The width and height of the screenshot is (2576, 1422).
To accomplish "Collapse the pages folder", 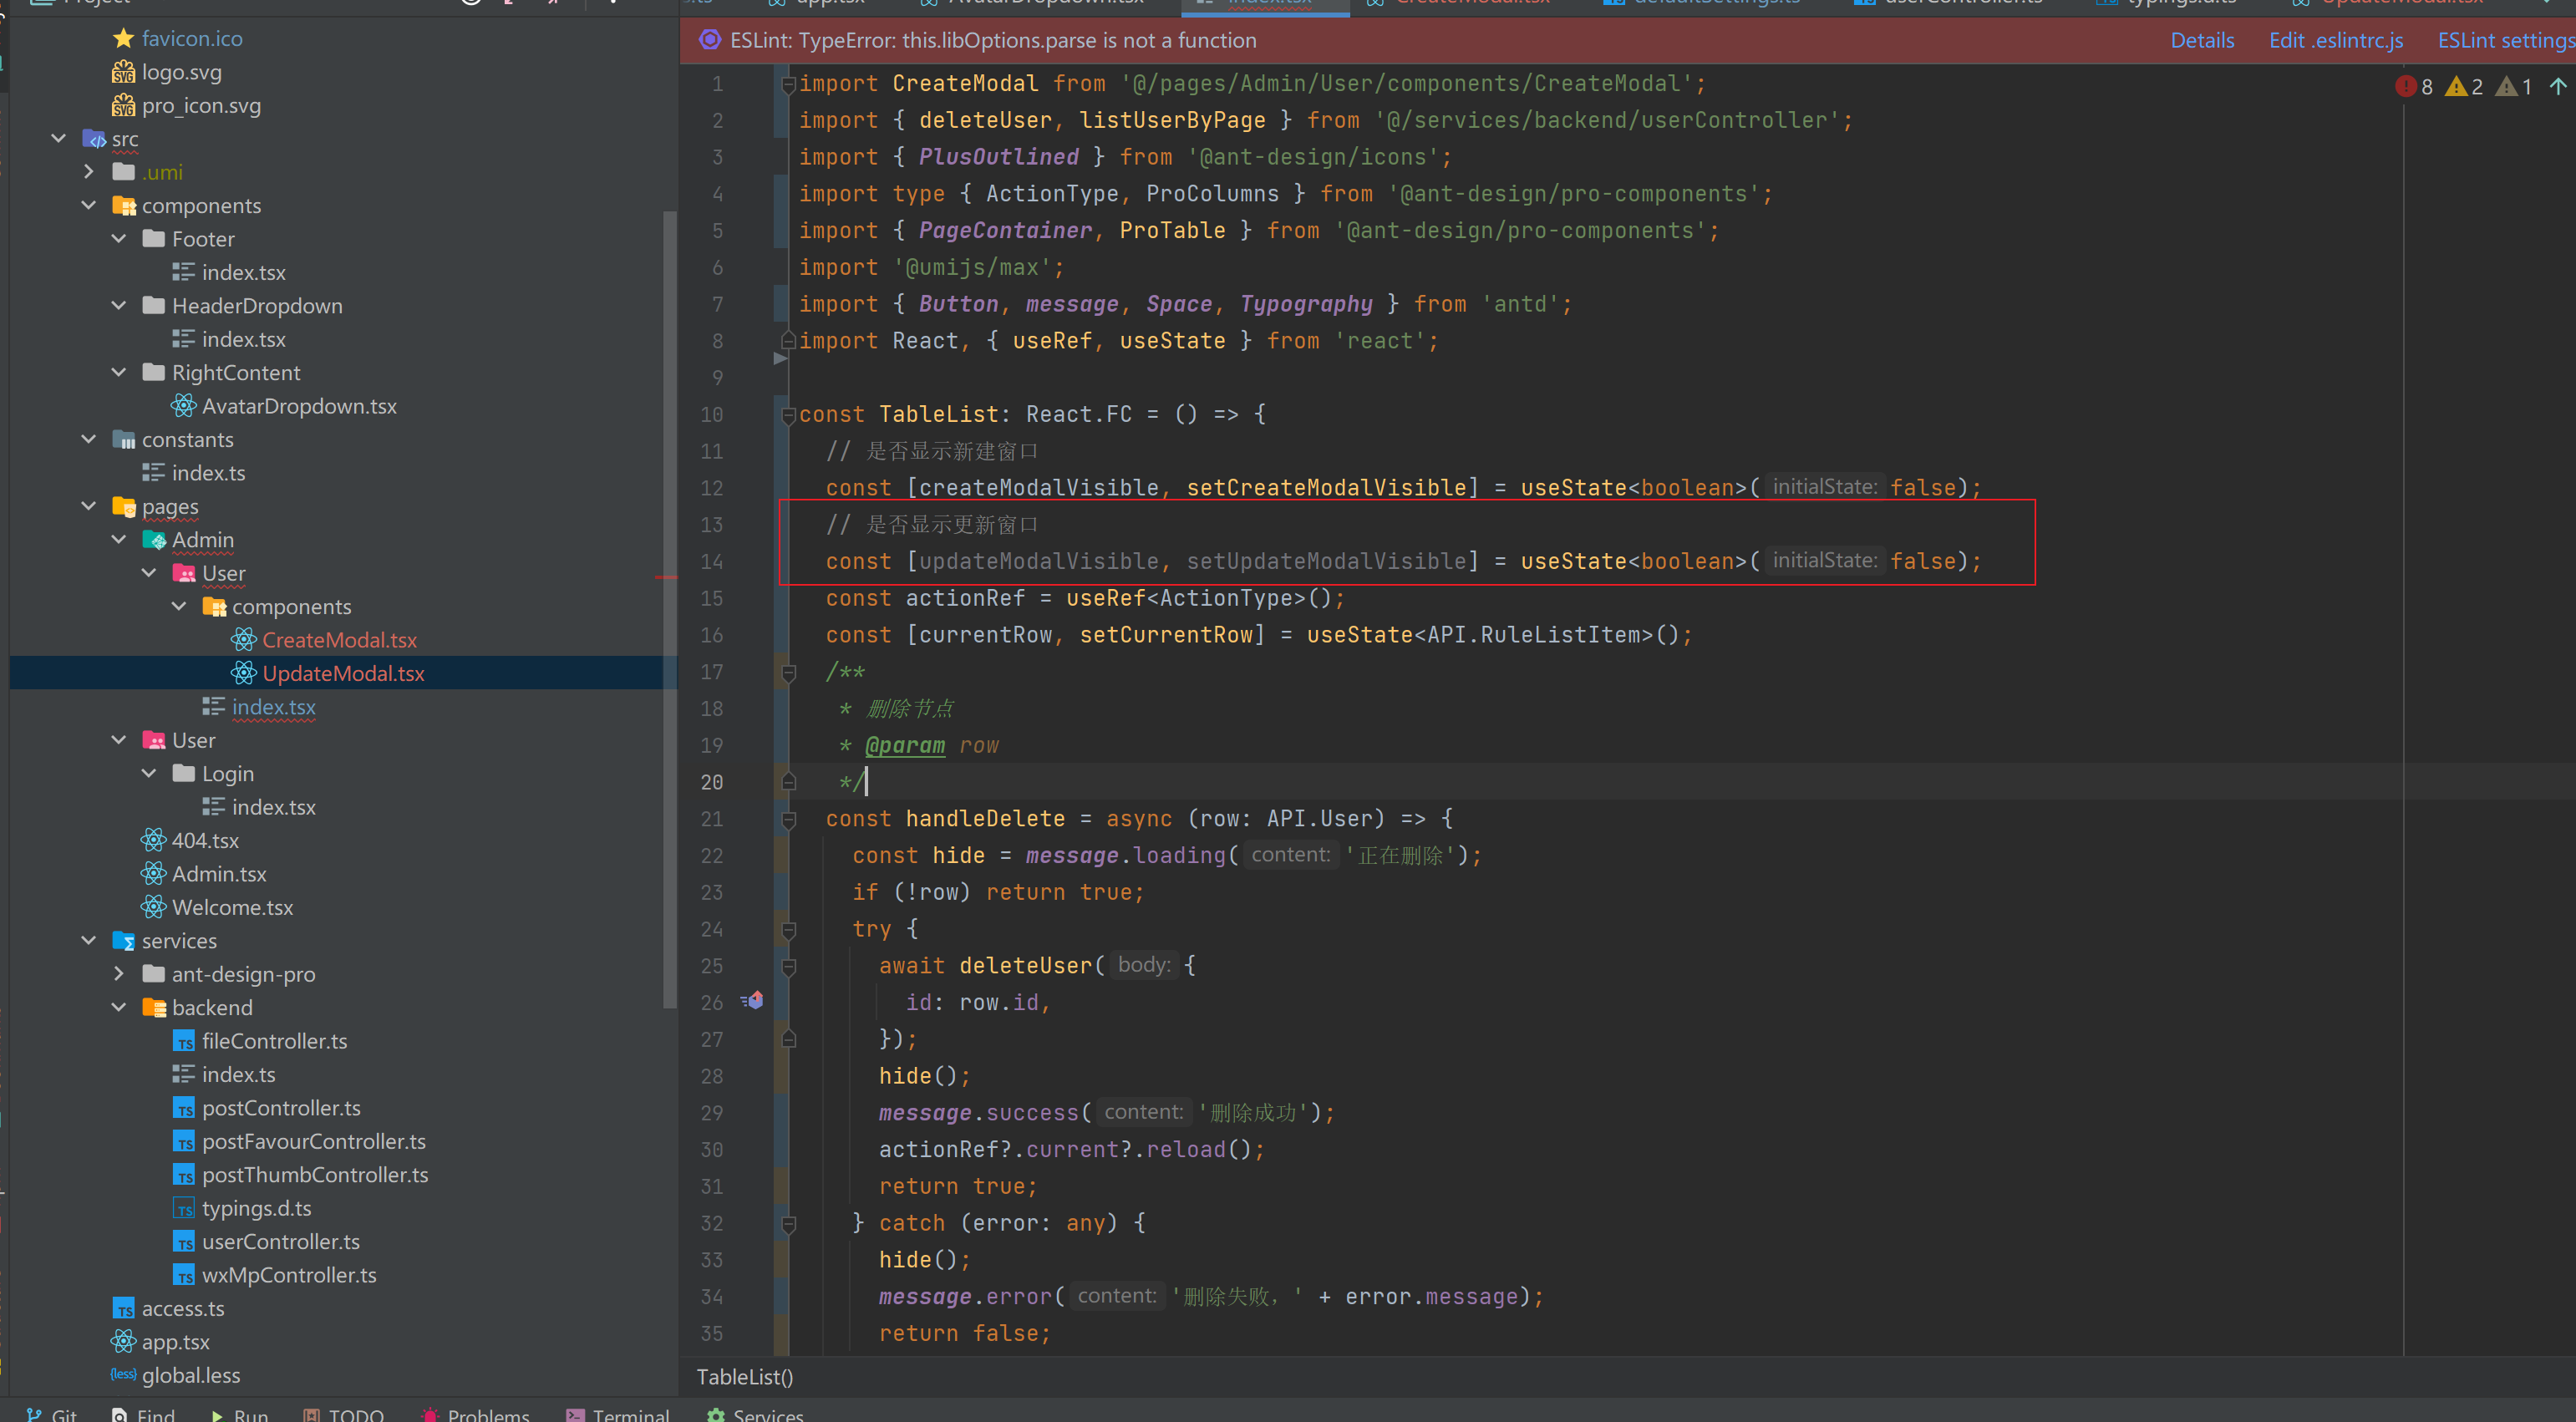I will tap(89, 507).
